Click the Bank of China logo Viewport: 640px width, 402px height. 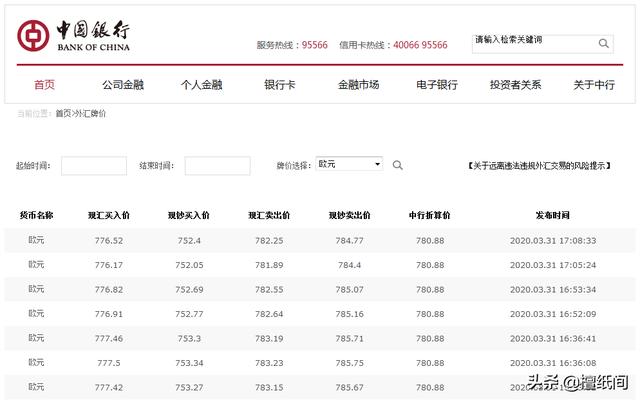point(74,37)
